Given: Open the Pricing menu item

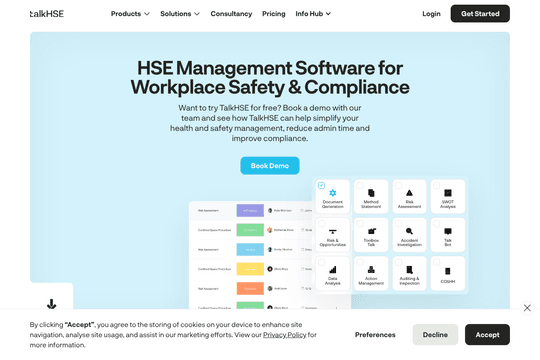Looking at the screenshot, I should click(x=274, y=14).
